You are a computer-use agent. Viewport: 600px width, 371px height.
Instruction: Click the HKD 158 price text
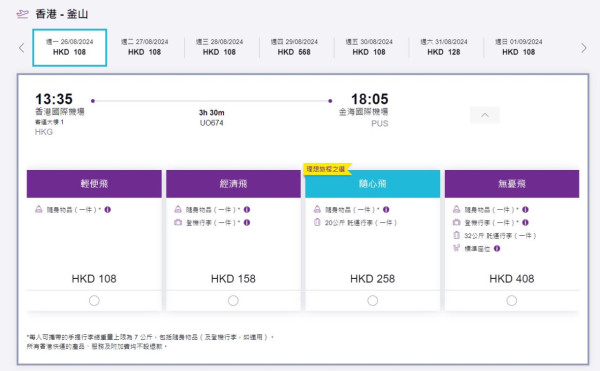click(233, 279)
